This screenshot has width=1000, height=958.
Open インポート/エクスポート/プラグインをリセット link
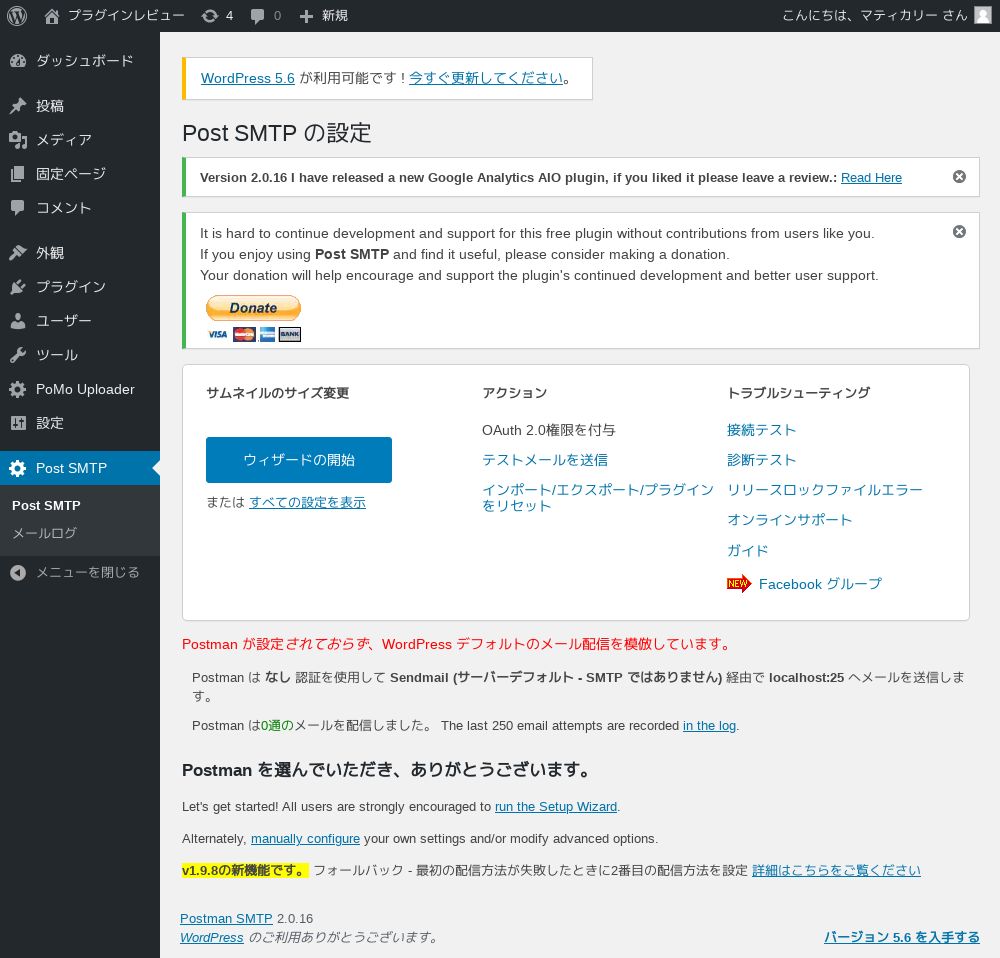[x=598, y=497]
